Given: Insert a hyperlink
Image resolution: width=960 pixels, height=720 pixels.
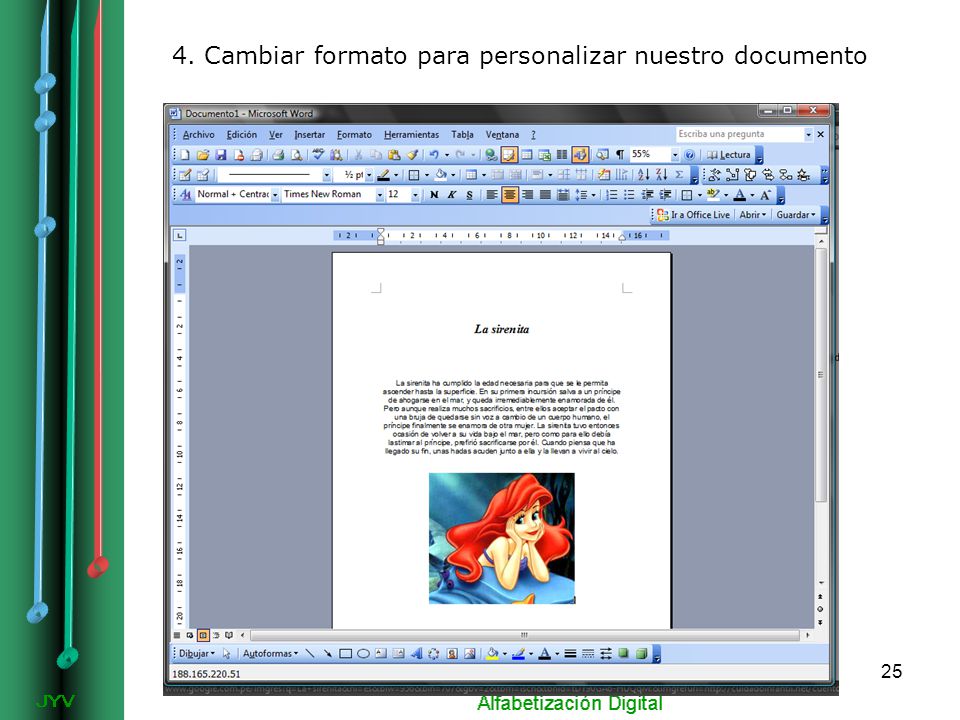Looking at the screenshot, I should [x=490, y=155].
